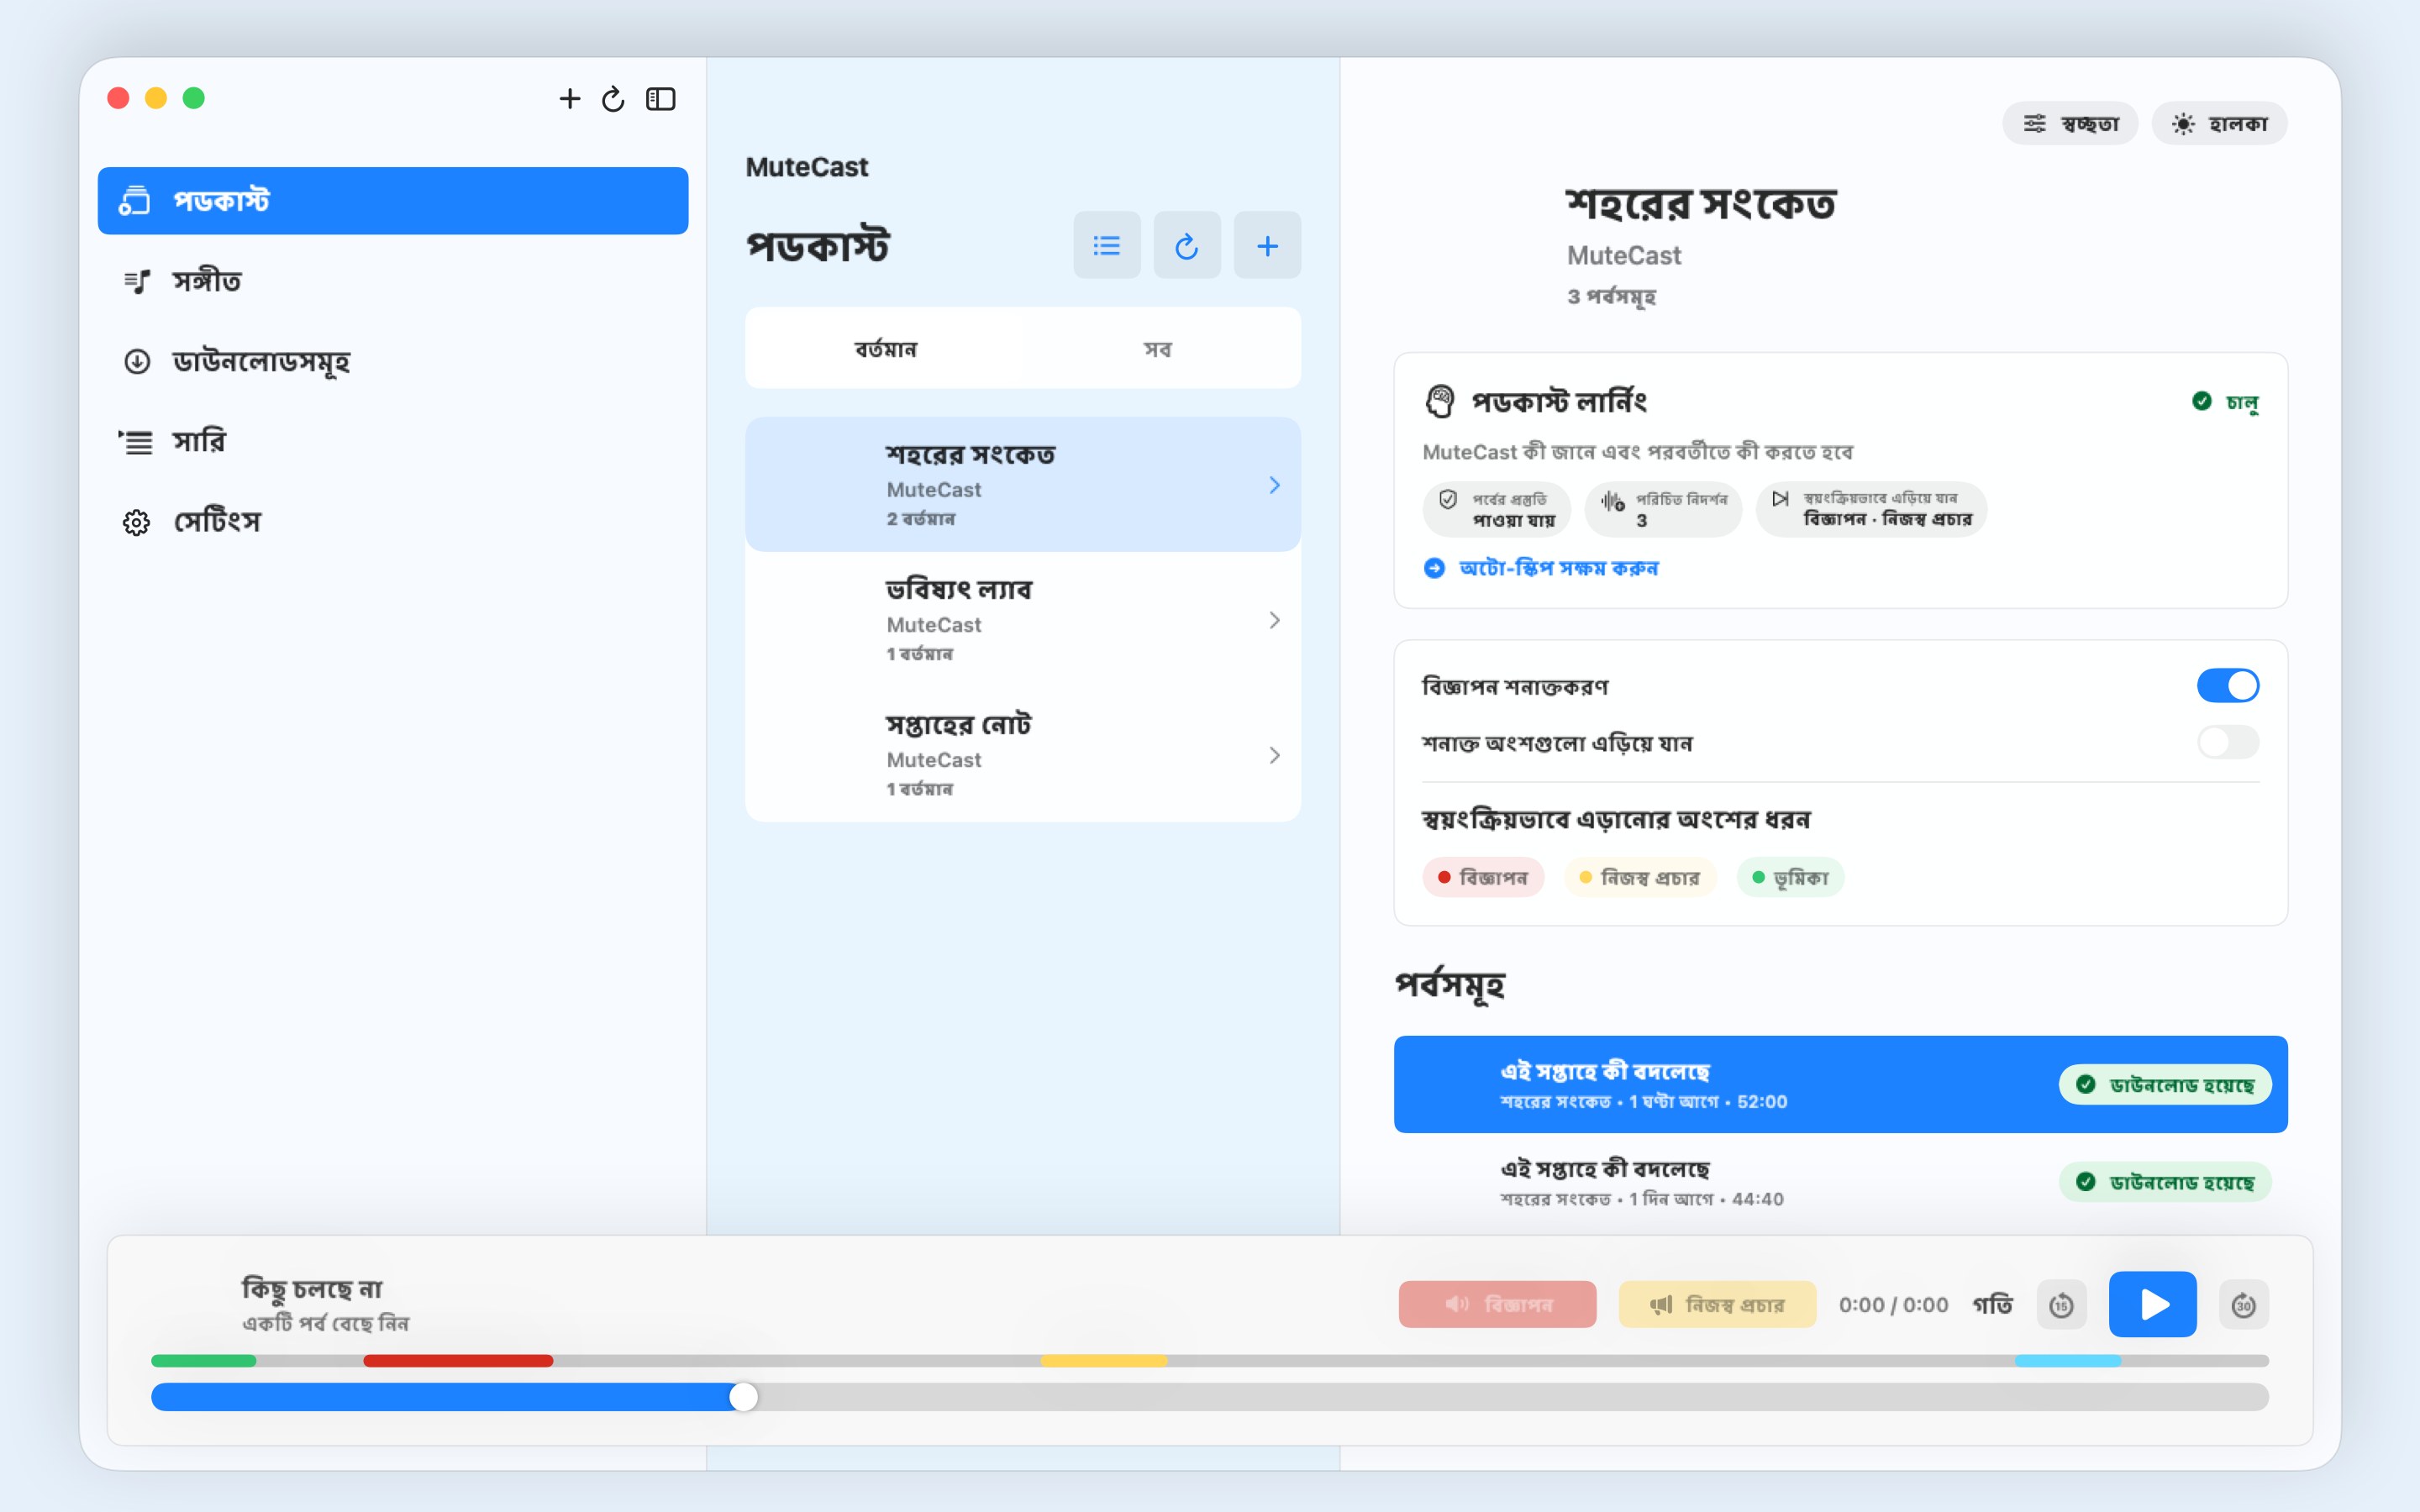The image size is (2420, 1512).
Task: Open সারি queue in the sidebar
Action: (x=393, y=441)
